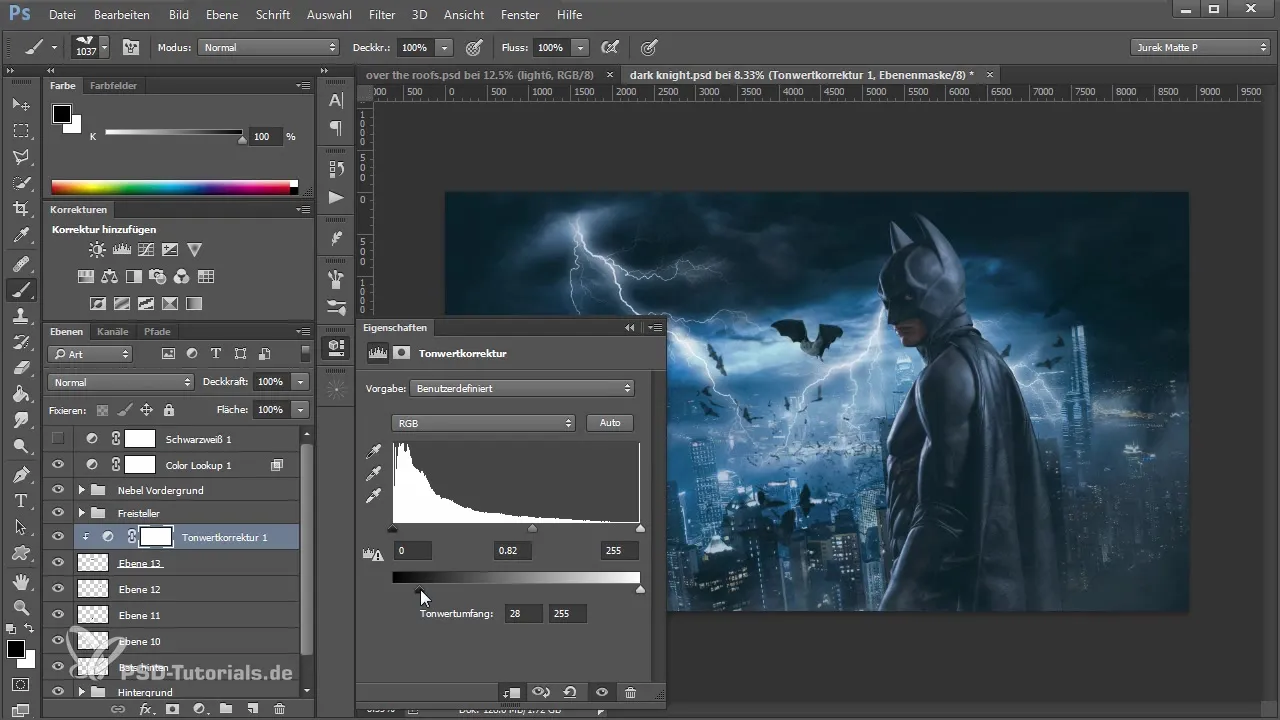Image resolution: width=1280 pixels, height=720 pixels.
Task: Select the Clone Stamp tool
Action: 21,316
